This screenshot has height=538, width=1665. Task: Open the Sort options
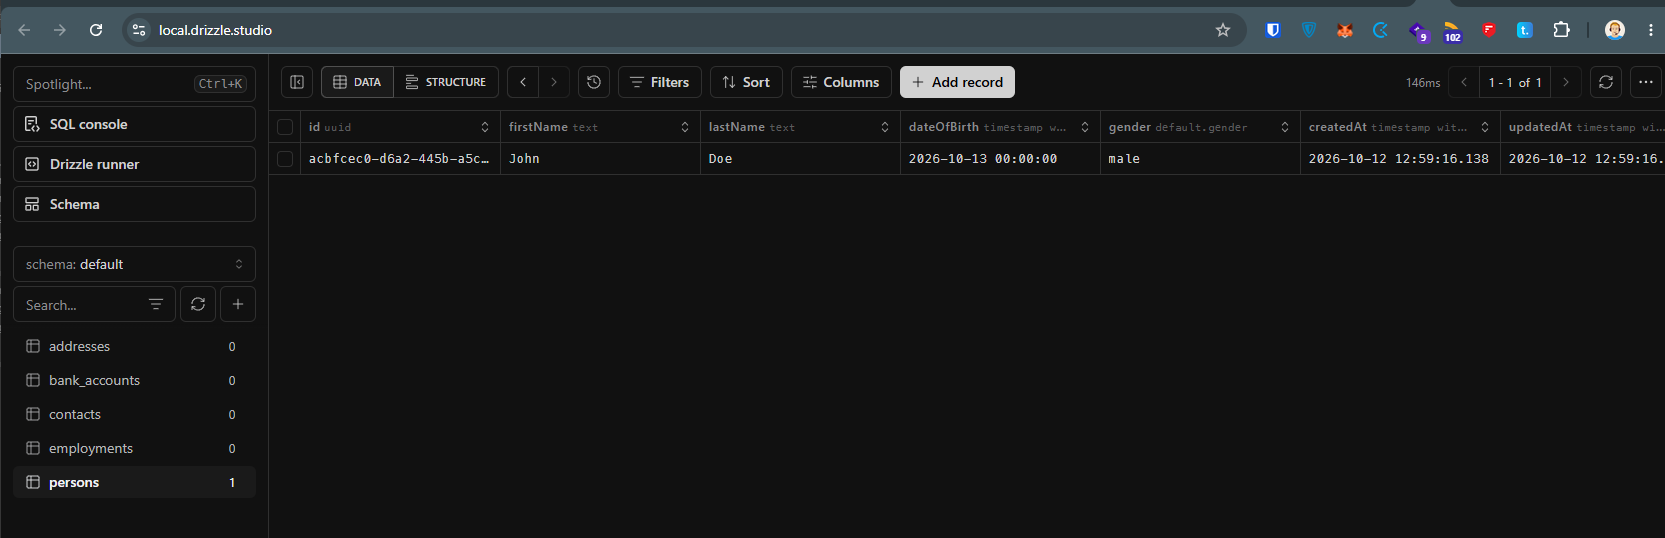pos(746,82)
